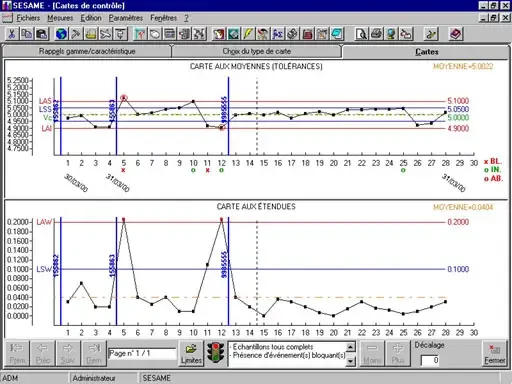Click the traffic light status icon
The height and width of the screenshot is (384, 512).
tap(215, 353)
